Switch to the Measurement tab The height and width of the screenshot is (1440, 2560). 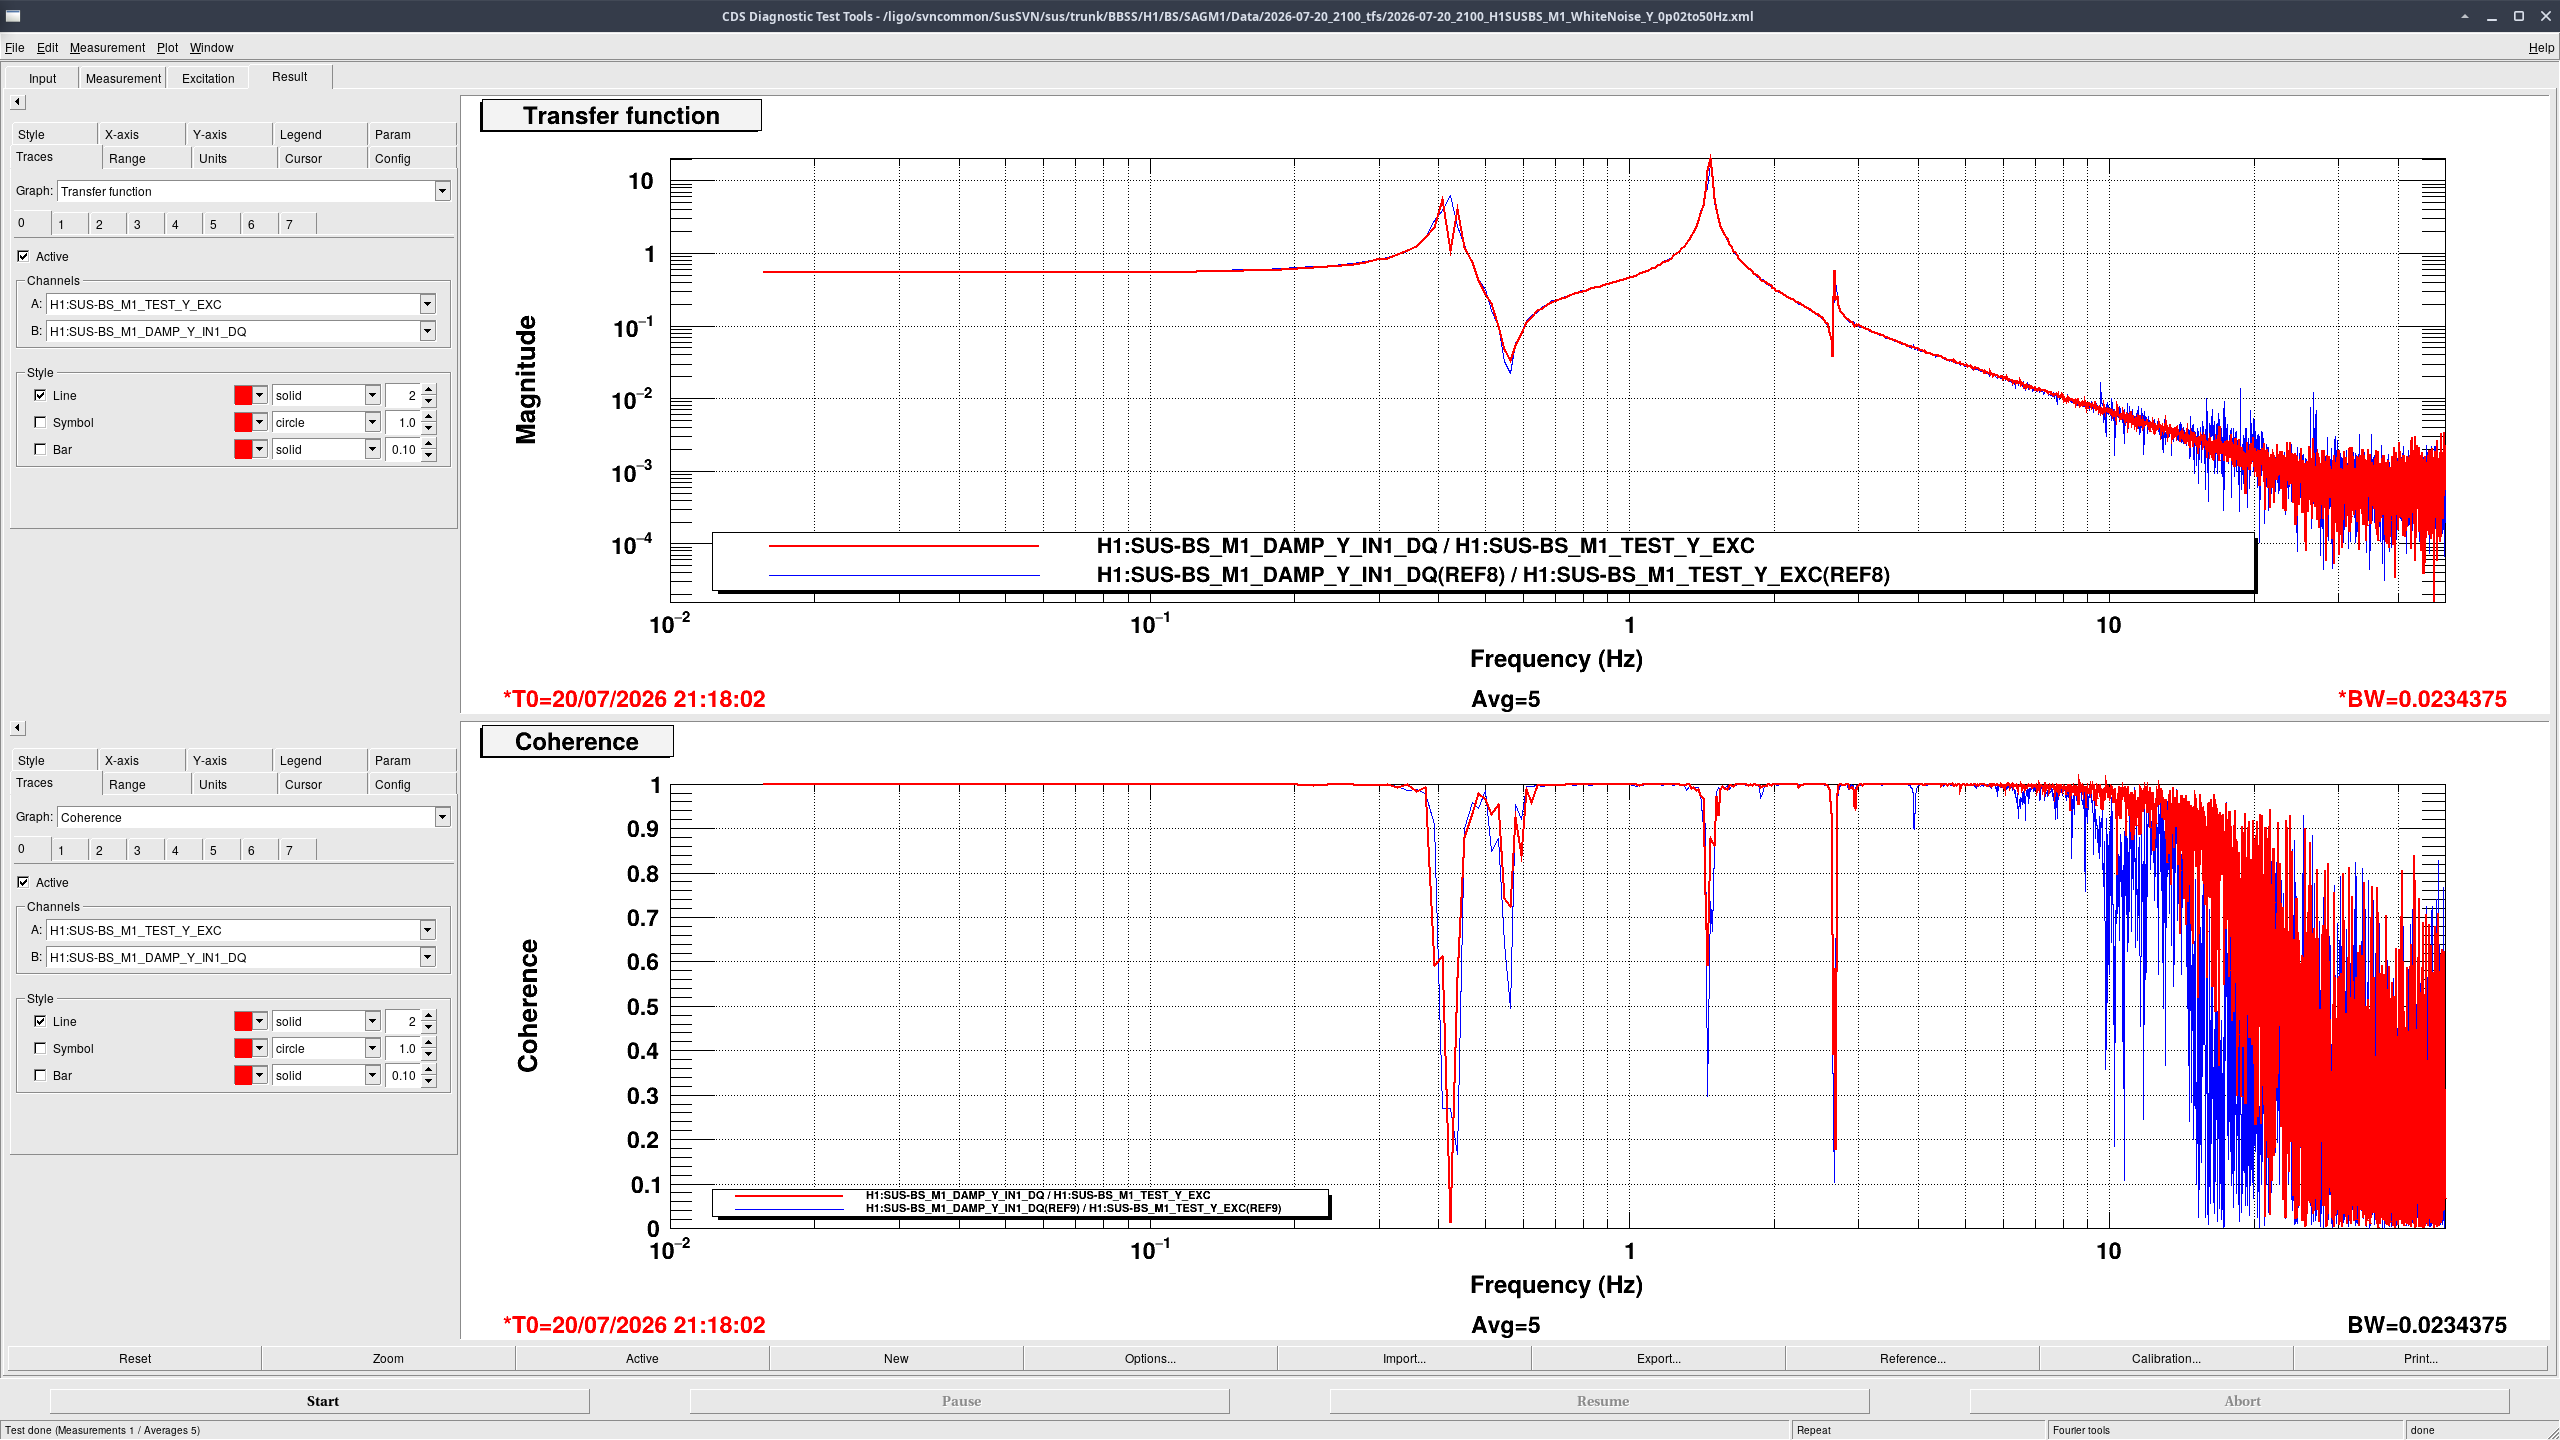point(123,78)
